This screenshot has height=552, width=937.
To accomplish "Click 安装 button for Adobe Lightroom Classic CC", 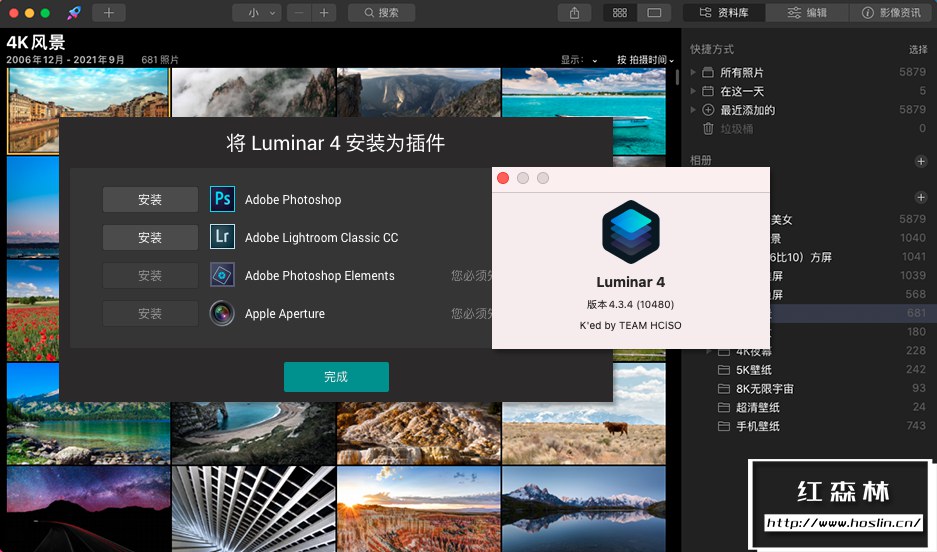I will 150,238.
